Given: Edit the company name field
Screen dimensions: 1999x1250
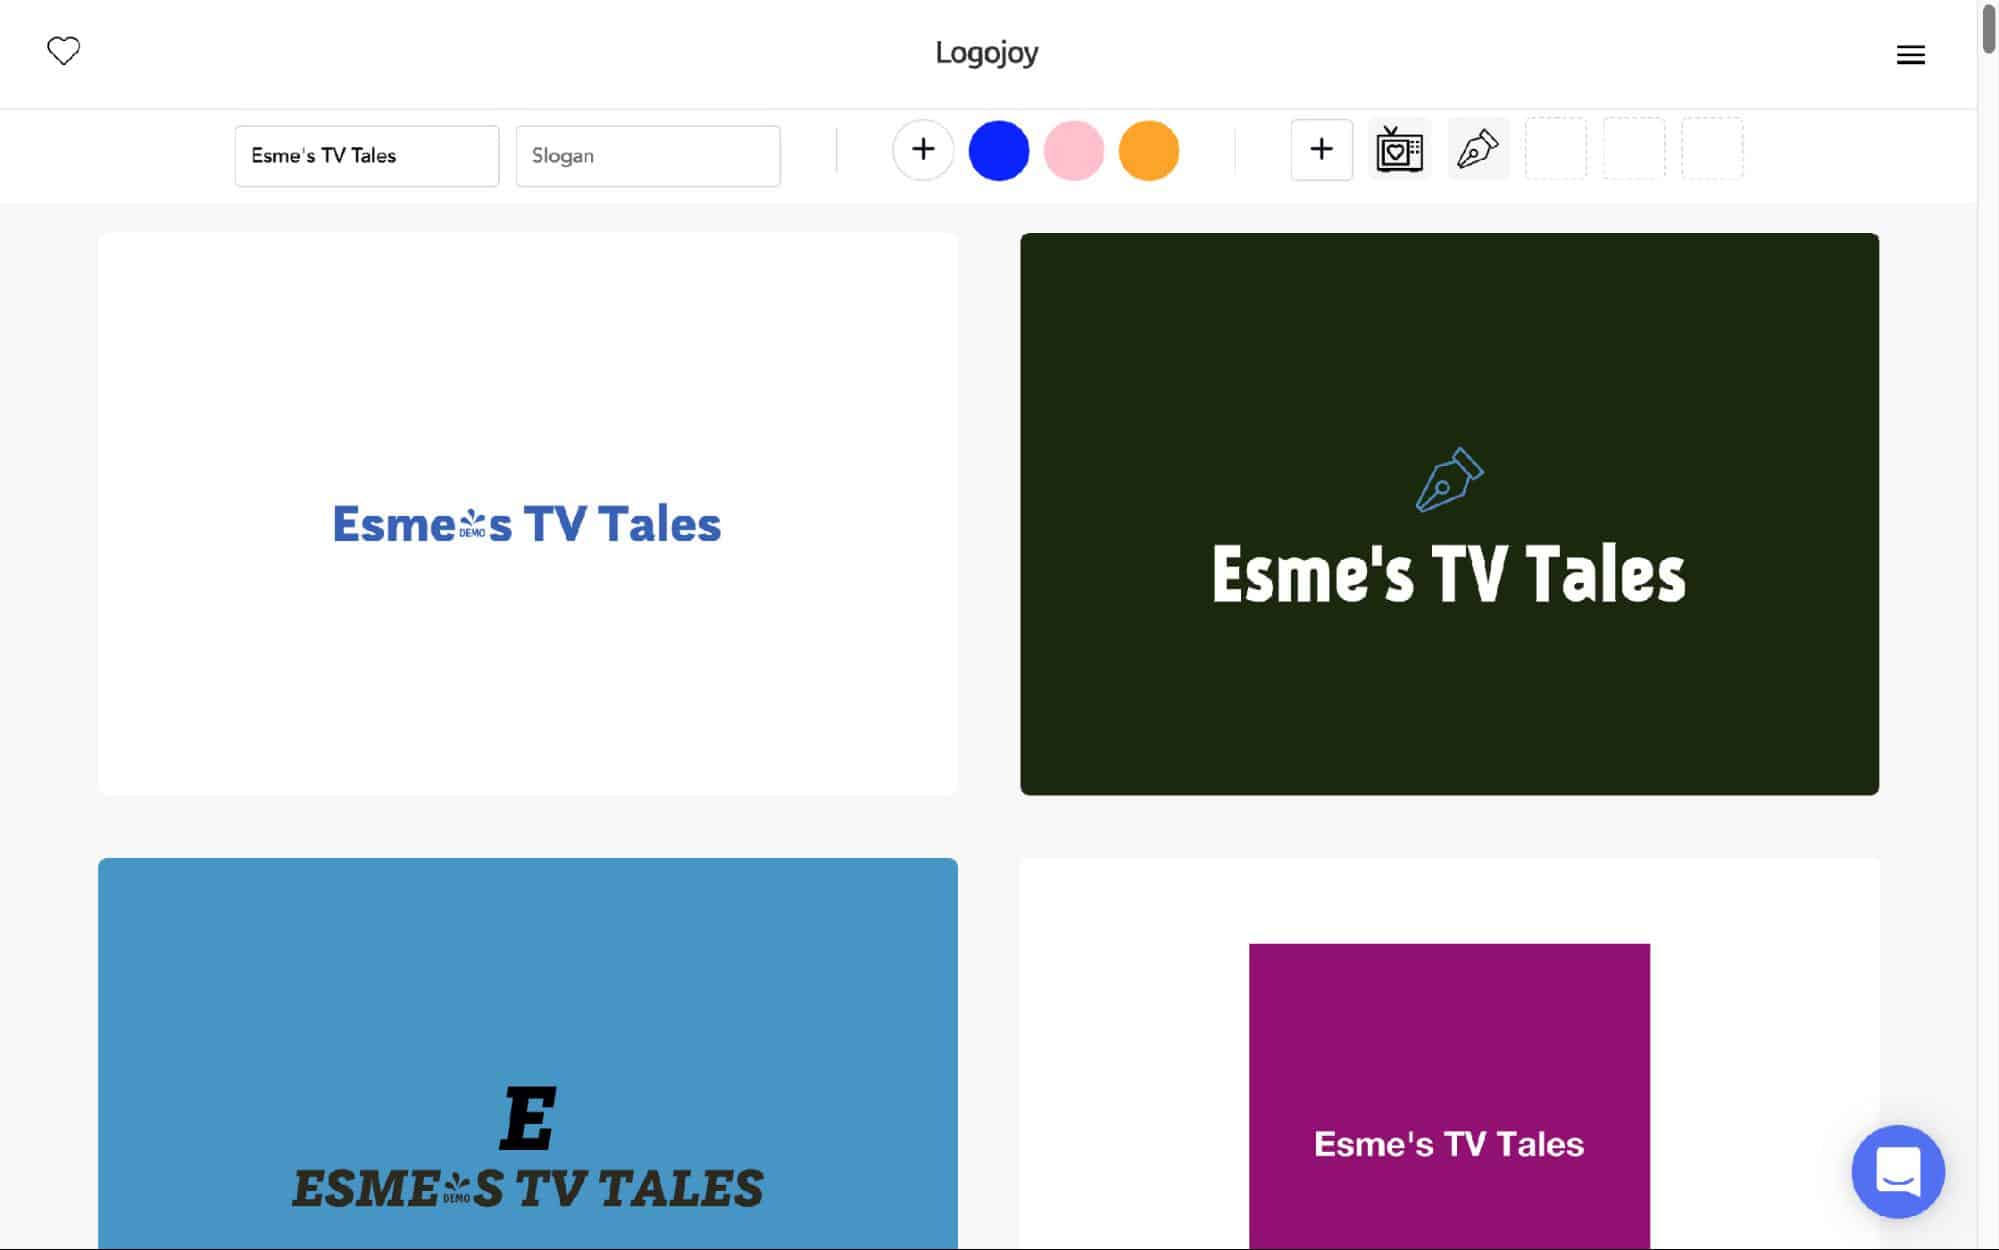Looking at the screenshot, I should (367, 156).
